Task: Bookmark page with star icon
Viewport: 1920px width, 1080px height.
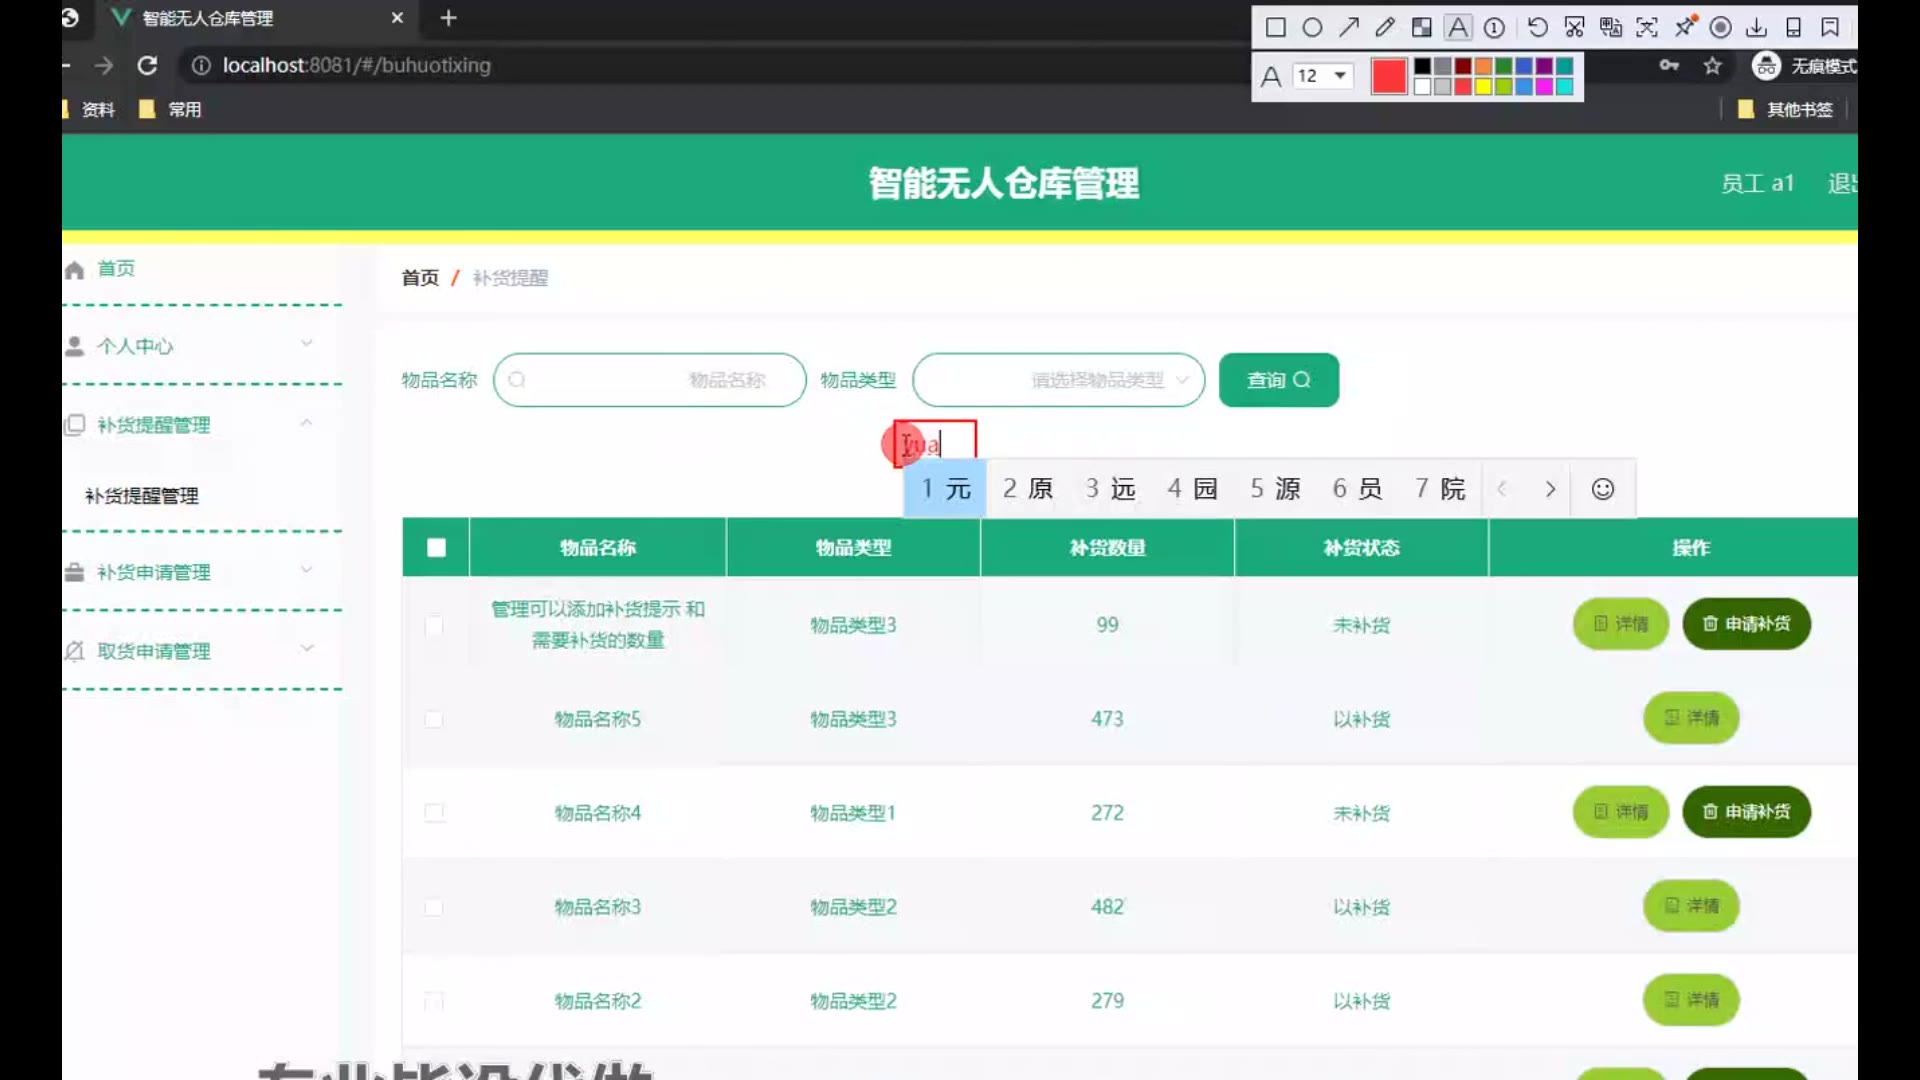Action: (x=1713, y=66)
